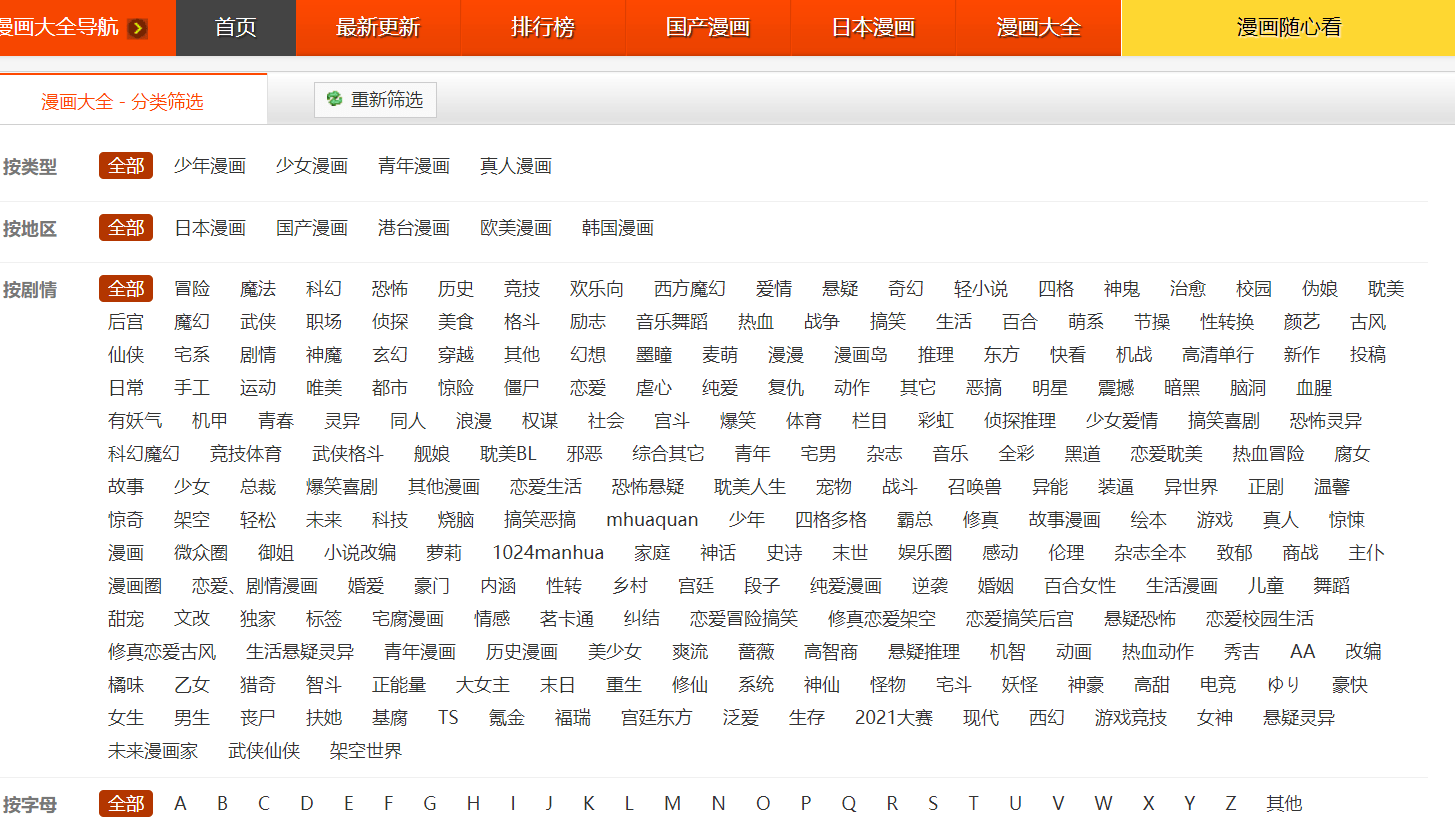Viewport: 1455px width, 830px height.
Task: Choose the 侦探推理 plot tag
Action: point(1019,421)
